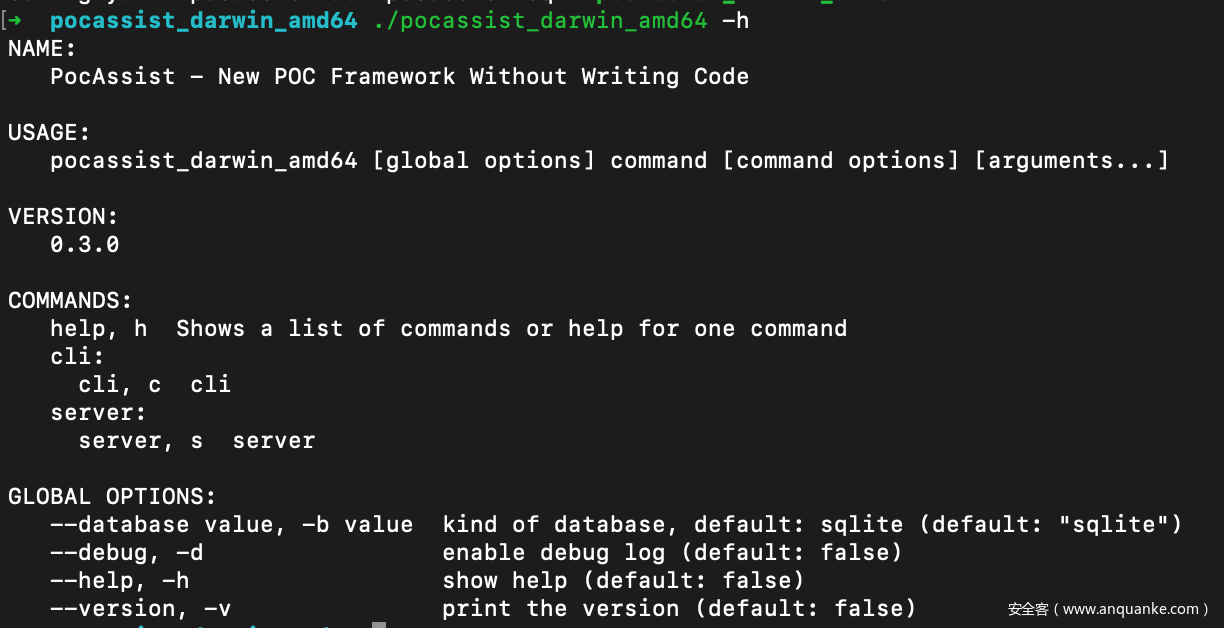Select [arguments...] in the usage line
The height and width of the screenshot is (628, 1224).
(1072, 160)
